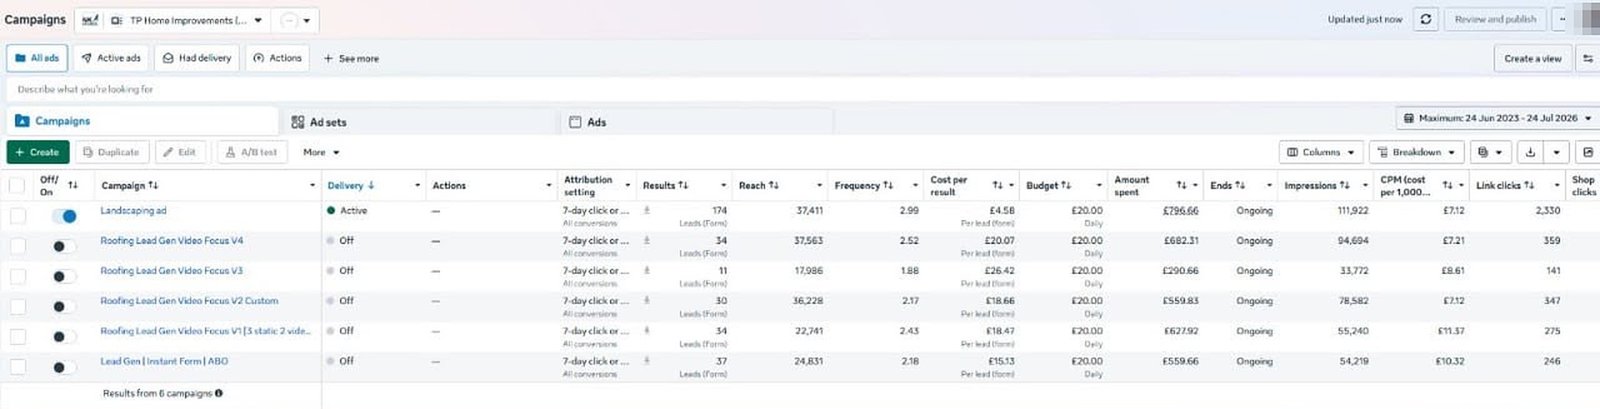
Task: Check the Roofing Lead Gen Video Focus V4 row
Action: point(17,246)
